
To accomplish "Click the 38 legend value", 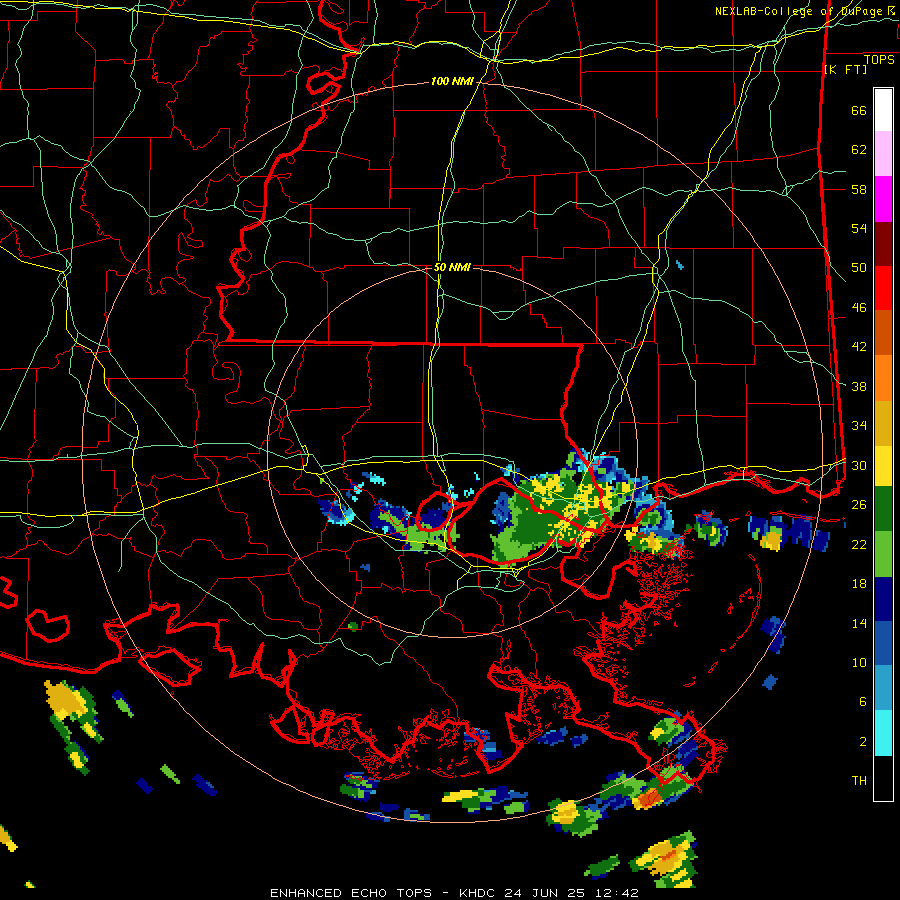I will [859, 386].
